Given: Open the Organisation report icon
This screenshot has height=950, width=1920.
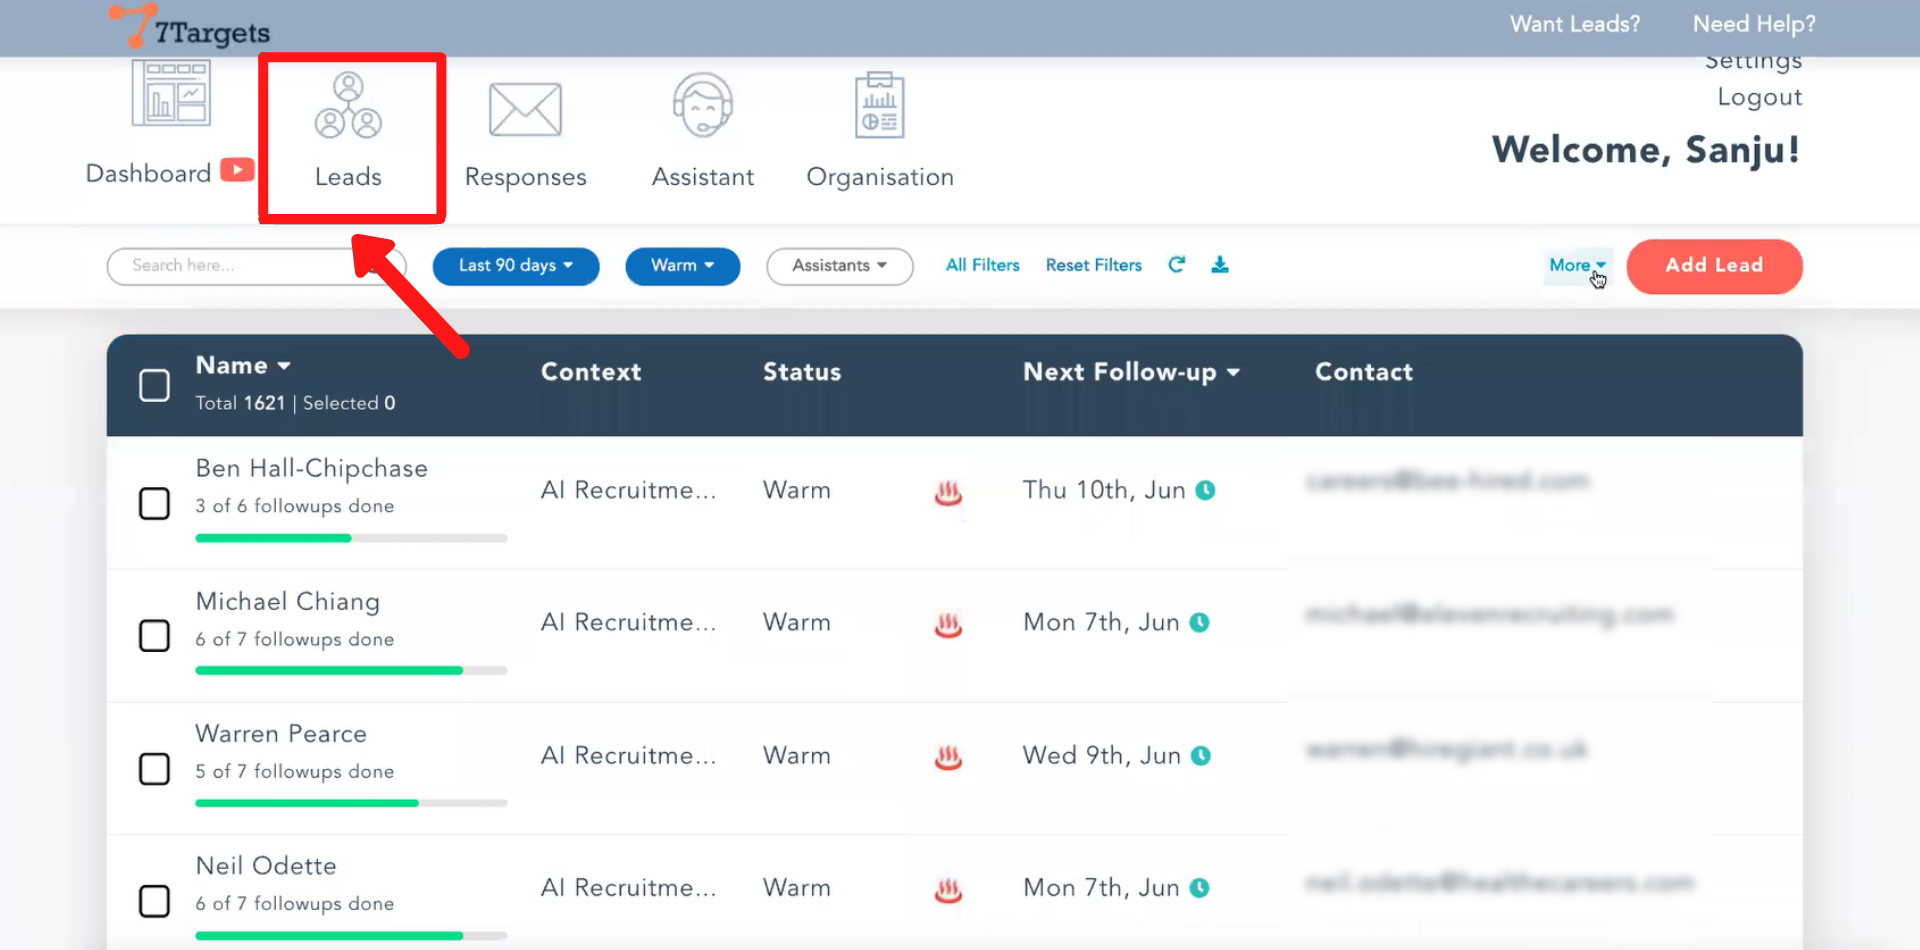Looking at the screenshot, I should [879, 106].
